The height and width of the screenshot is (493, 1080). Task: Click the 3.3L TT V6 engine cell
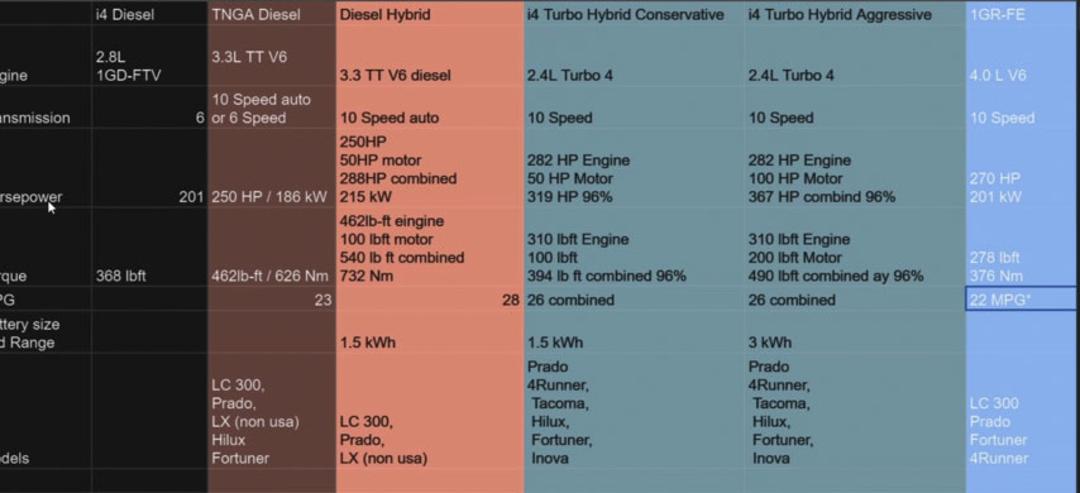(271, 56)
